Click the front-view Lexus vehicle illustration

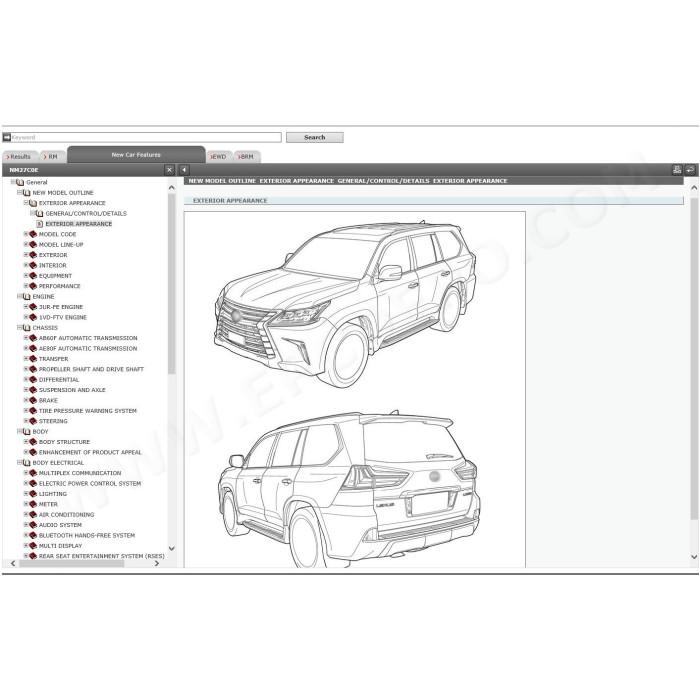point(345,304)
